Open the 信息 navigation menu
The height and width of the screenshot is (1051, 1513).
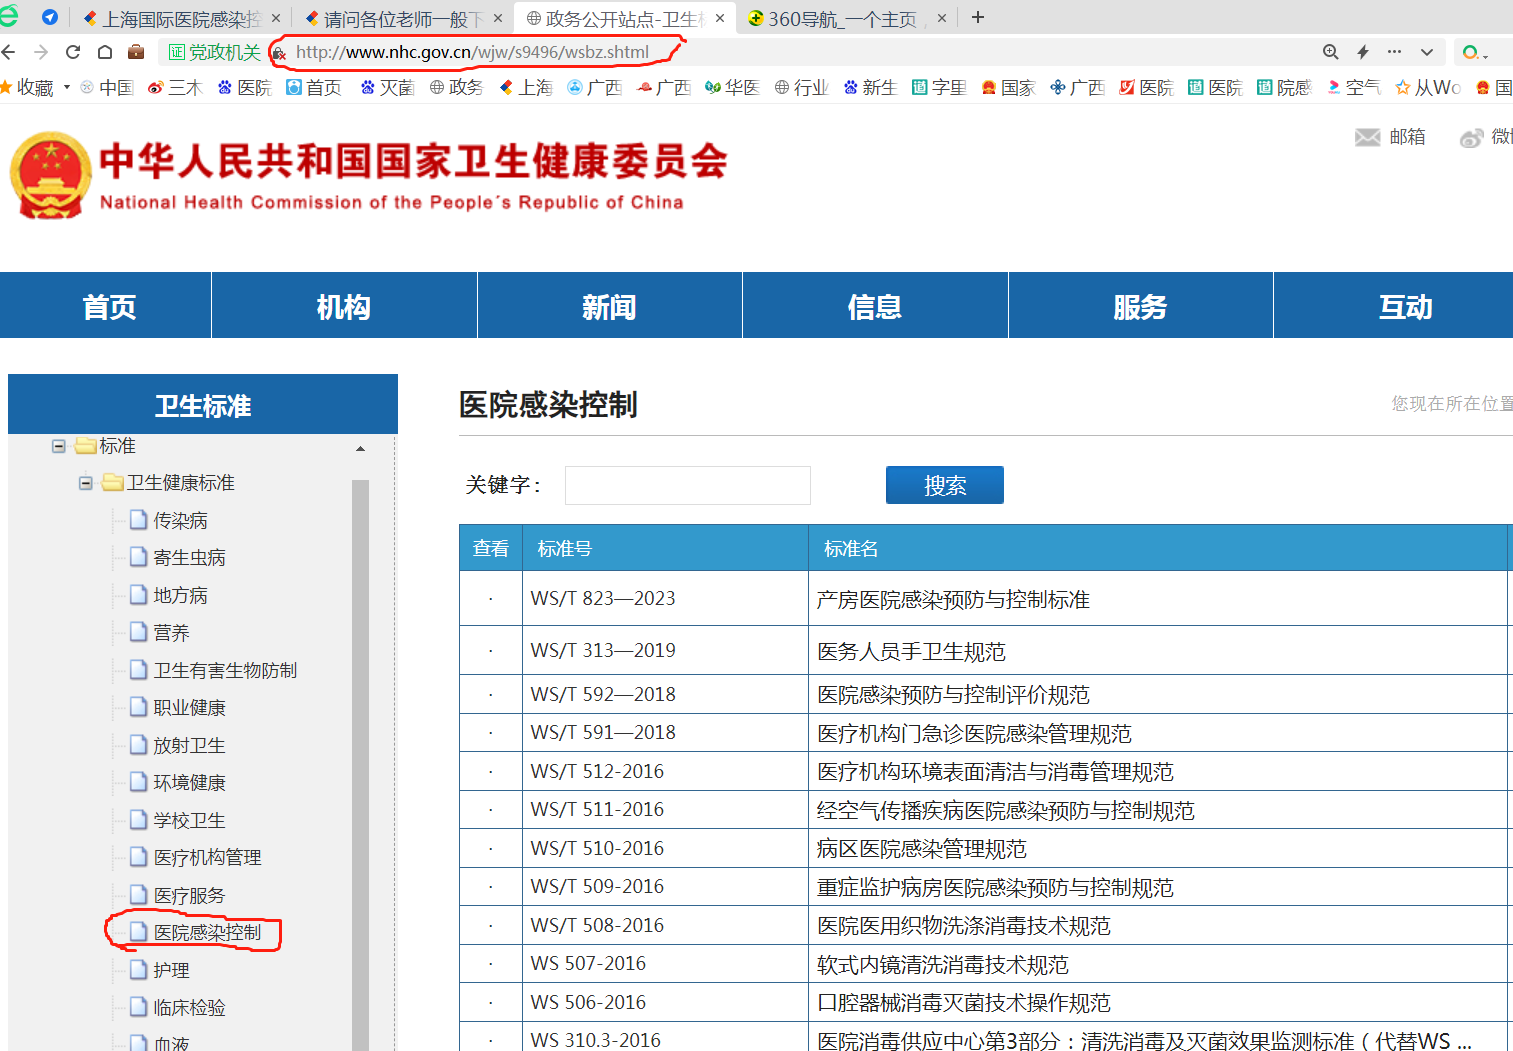click(x=875, y=306)
